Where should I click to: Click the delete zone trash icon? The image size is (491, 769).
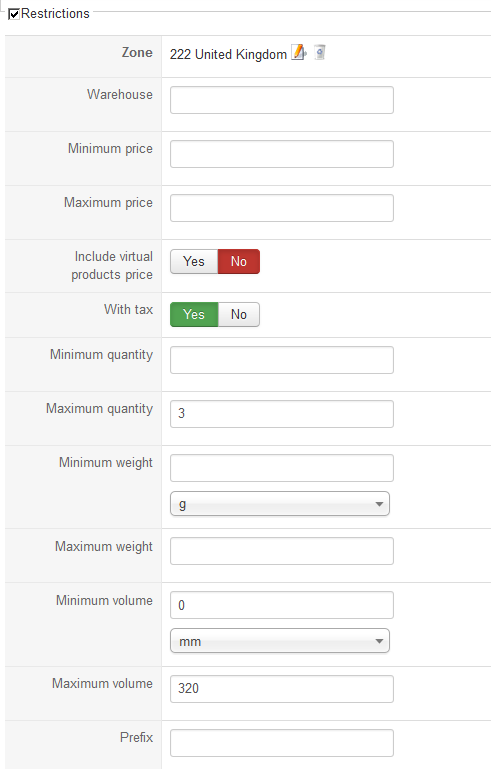[320, 52]
